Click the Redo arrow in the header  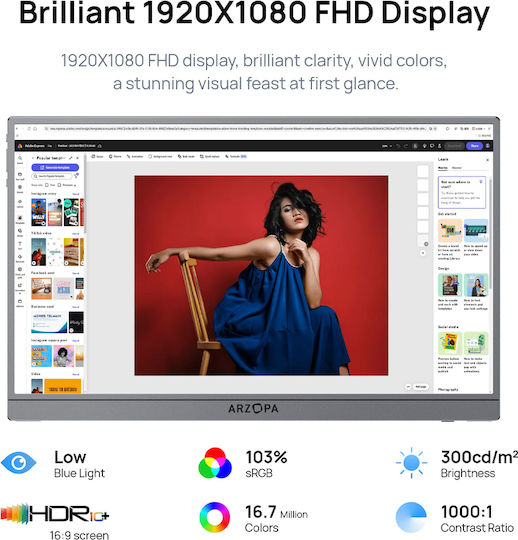point(406,146)
